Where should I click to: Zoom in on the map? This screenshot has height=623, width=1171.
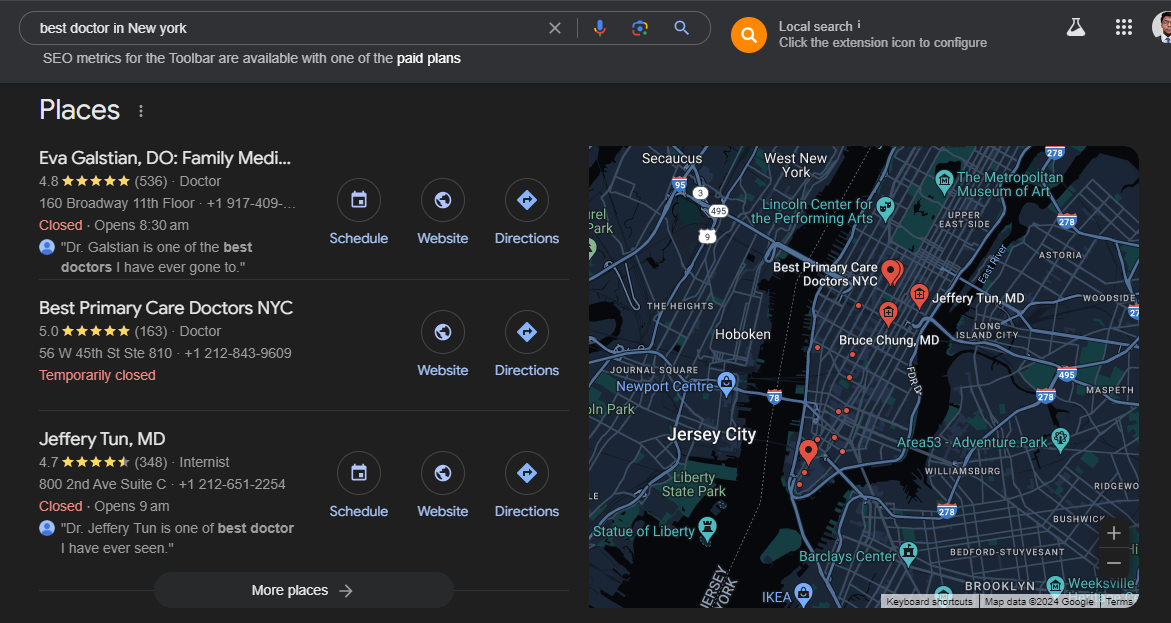[x=1113, y=533]
